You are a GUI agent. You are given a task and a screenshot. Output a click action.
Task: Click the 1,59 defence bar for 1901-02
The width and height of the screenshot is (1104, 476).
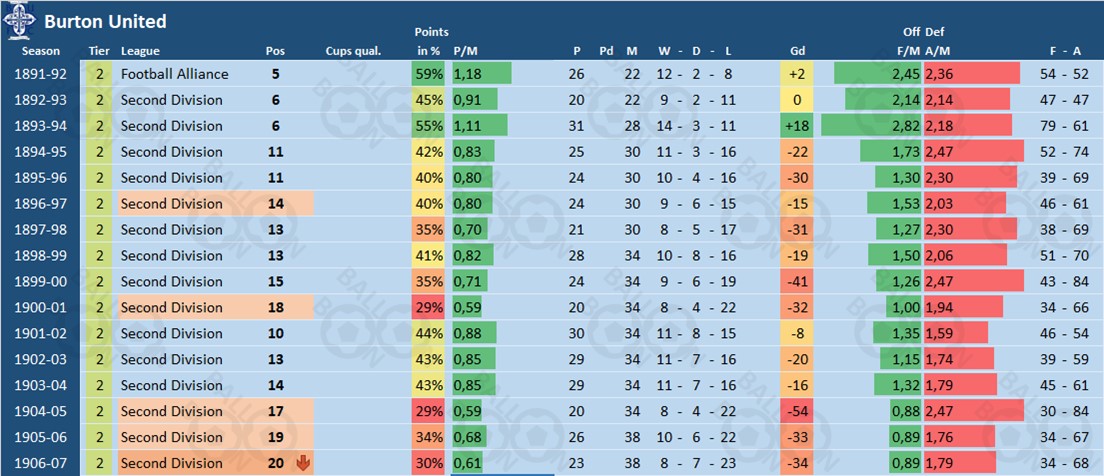(955, 333)
